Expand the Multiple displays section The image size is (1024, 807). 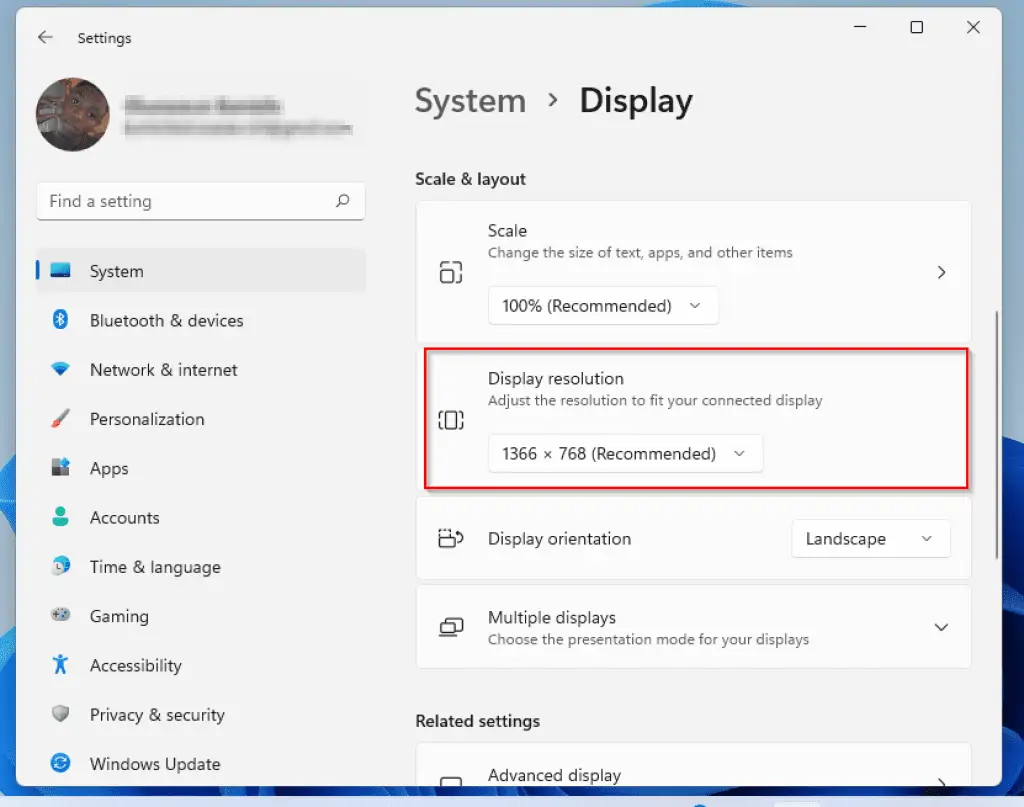[941, 627]
